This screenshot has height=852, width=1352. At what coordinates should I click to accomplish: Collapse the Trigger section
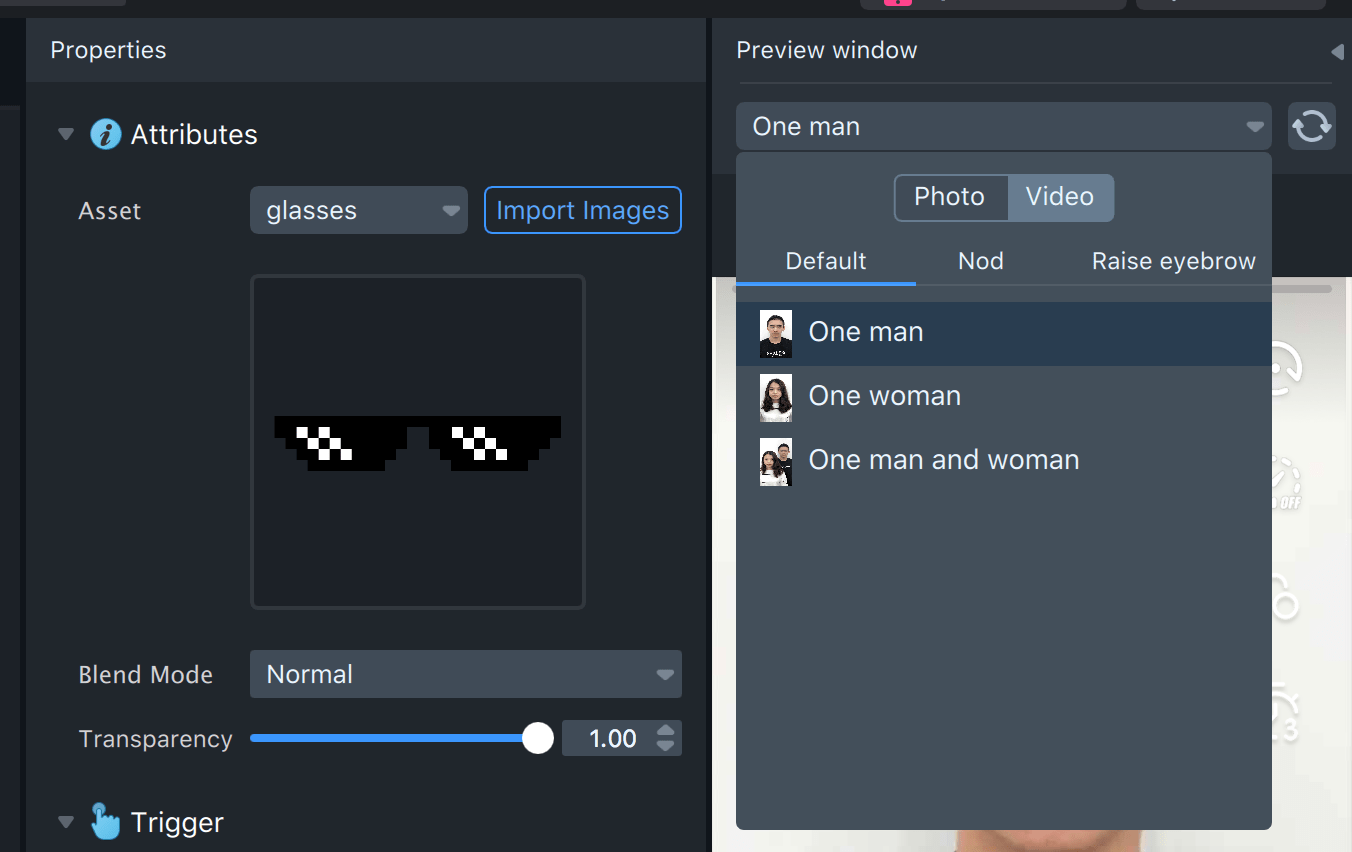(x=66, y=822)
